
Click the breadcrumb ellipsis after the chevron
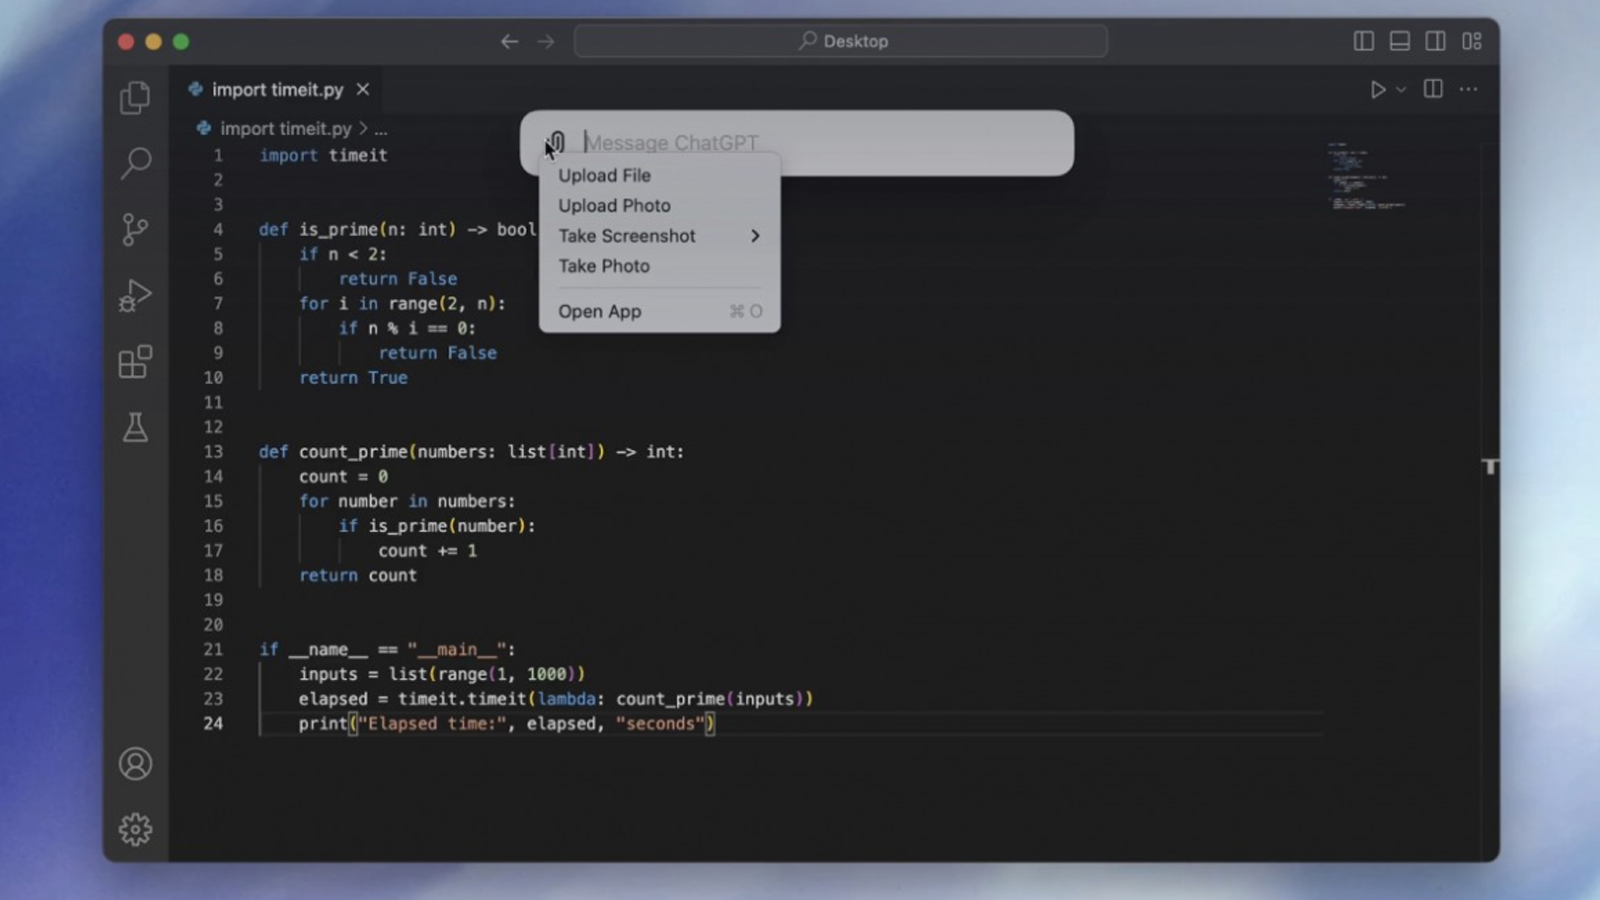coord(381,129)
